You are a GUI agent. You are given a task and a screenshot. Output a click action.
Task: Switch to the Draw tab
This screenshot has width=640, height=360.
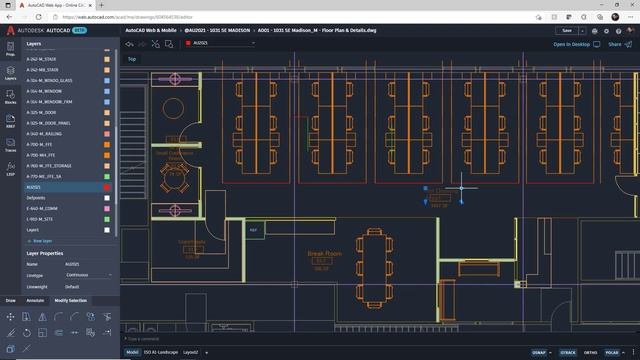tap(11, 300)
